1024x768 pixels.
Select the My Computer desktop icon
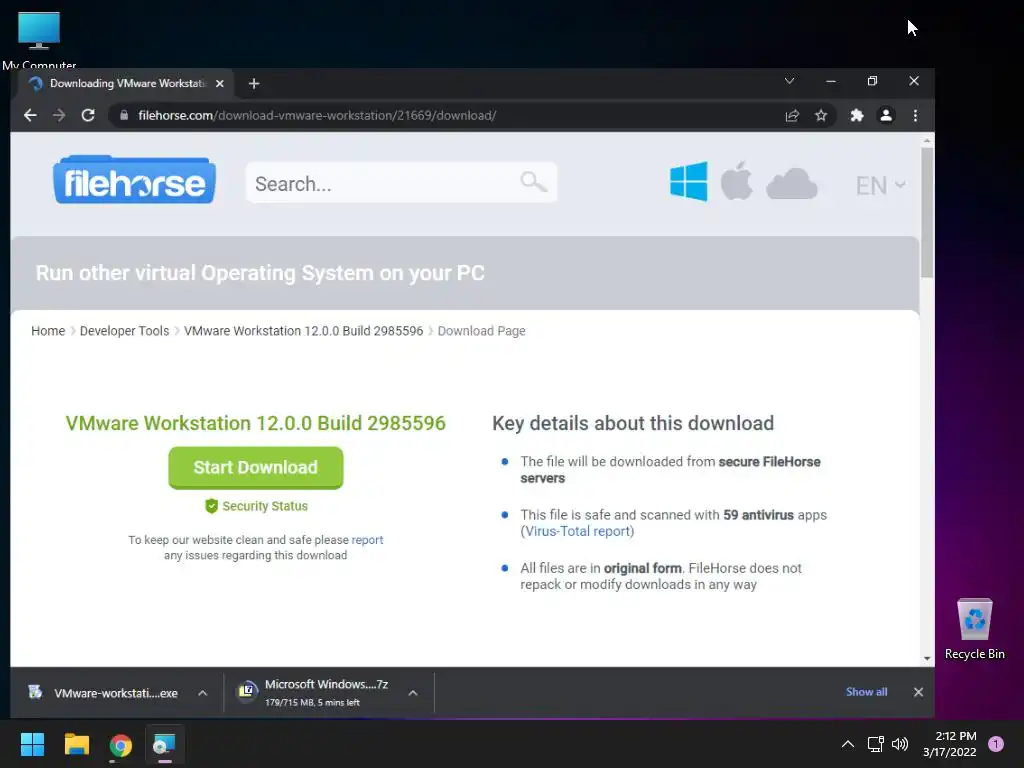[39, 39]
